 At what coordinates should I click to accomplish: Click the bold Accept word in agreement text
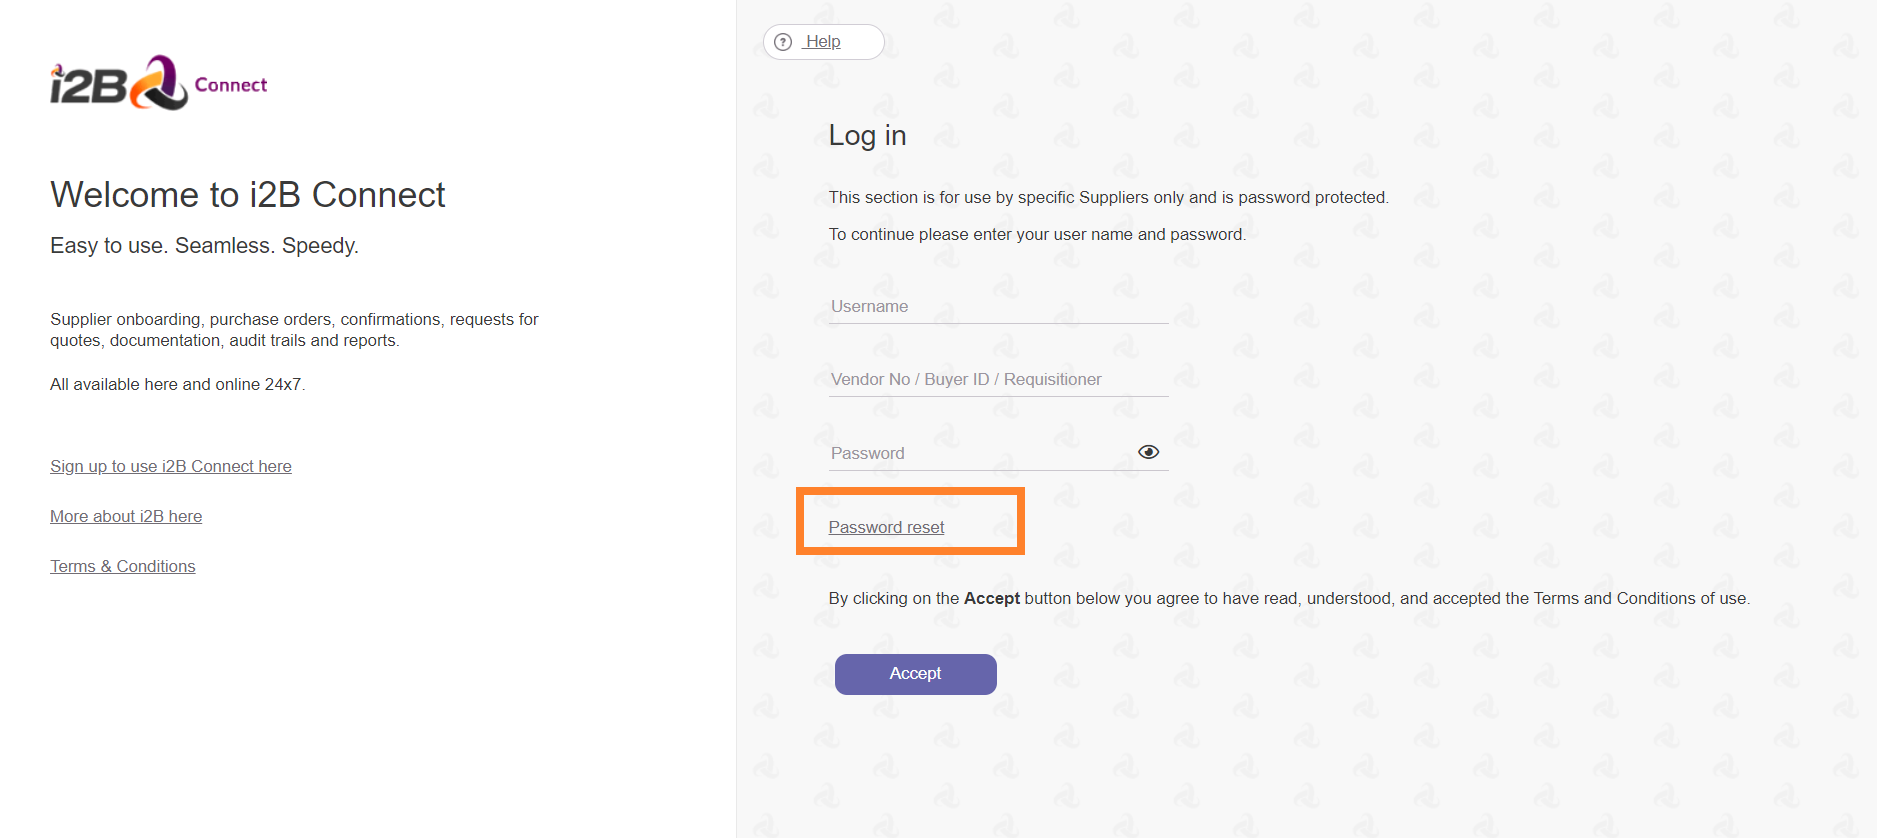tap(991, 598)
